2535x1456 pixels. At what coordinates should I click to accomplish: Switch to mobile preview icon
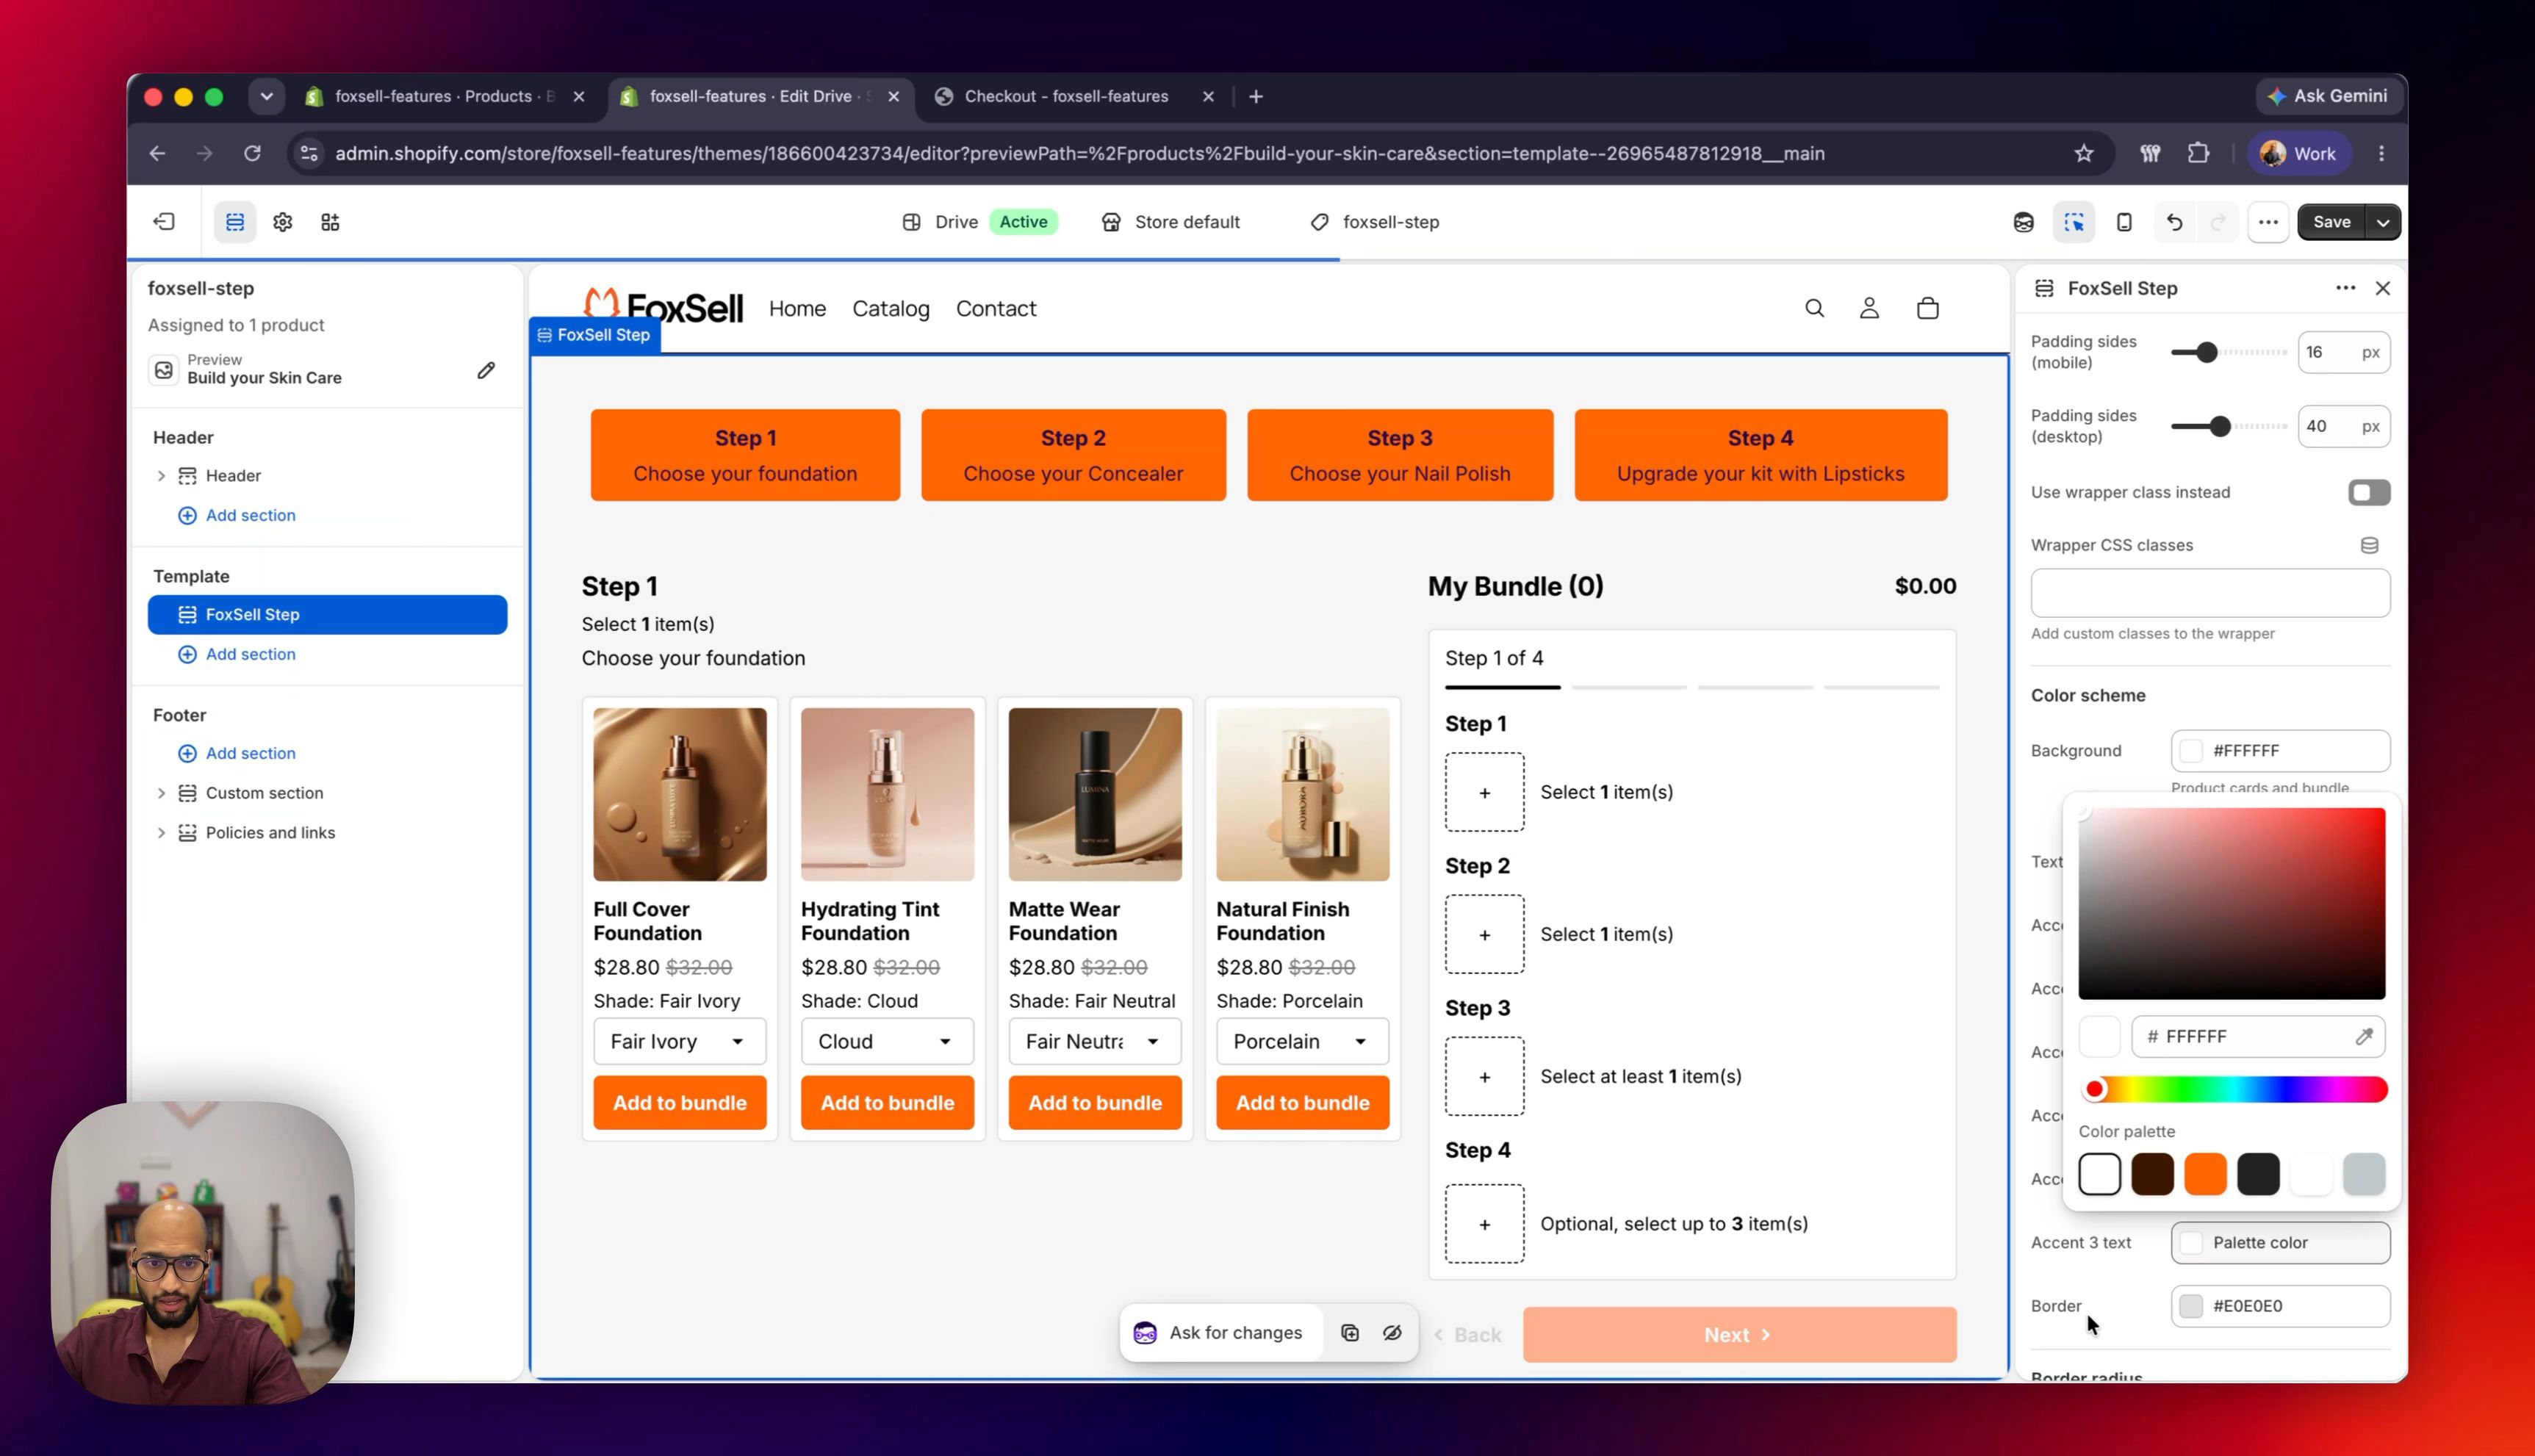pos(2124,222)
